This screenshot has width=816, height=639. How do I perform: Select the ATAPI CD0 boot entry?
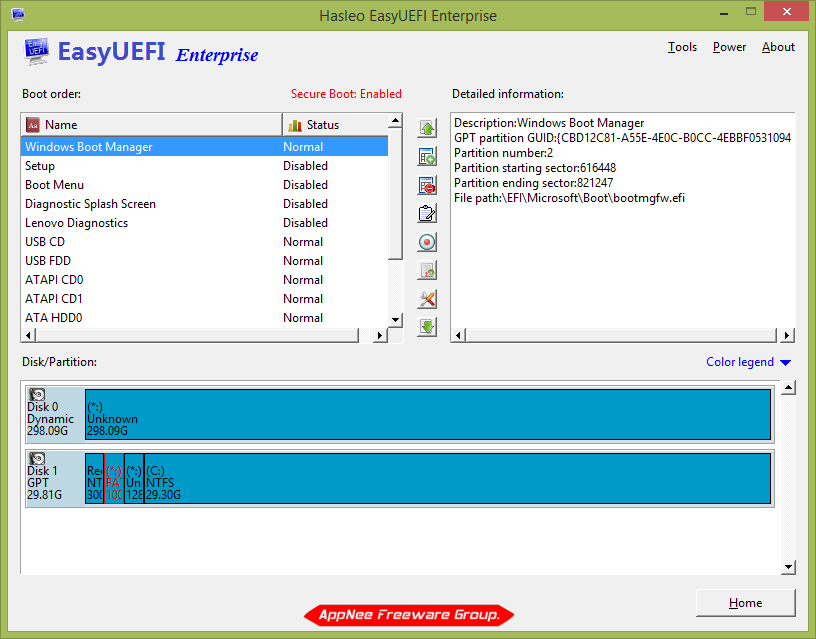point(205,280)
